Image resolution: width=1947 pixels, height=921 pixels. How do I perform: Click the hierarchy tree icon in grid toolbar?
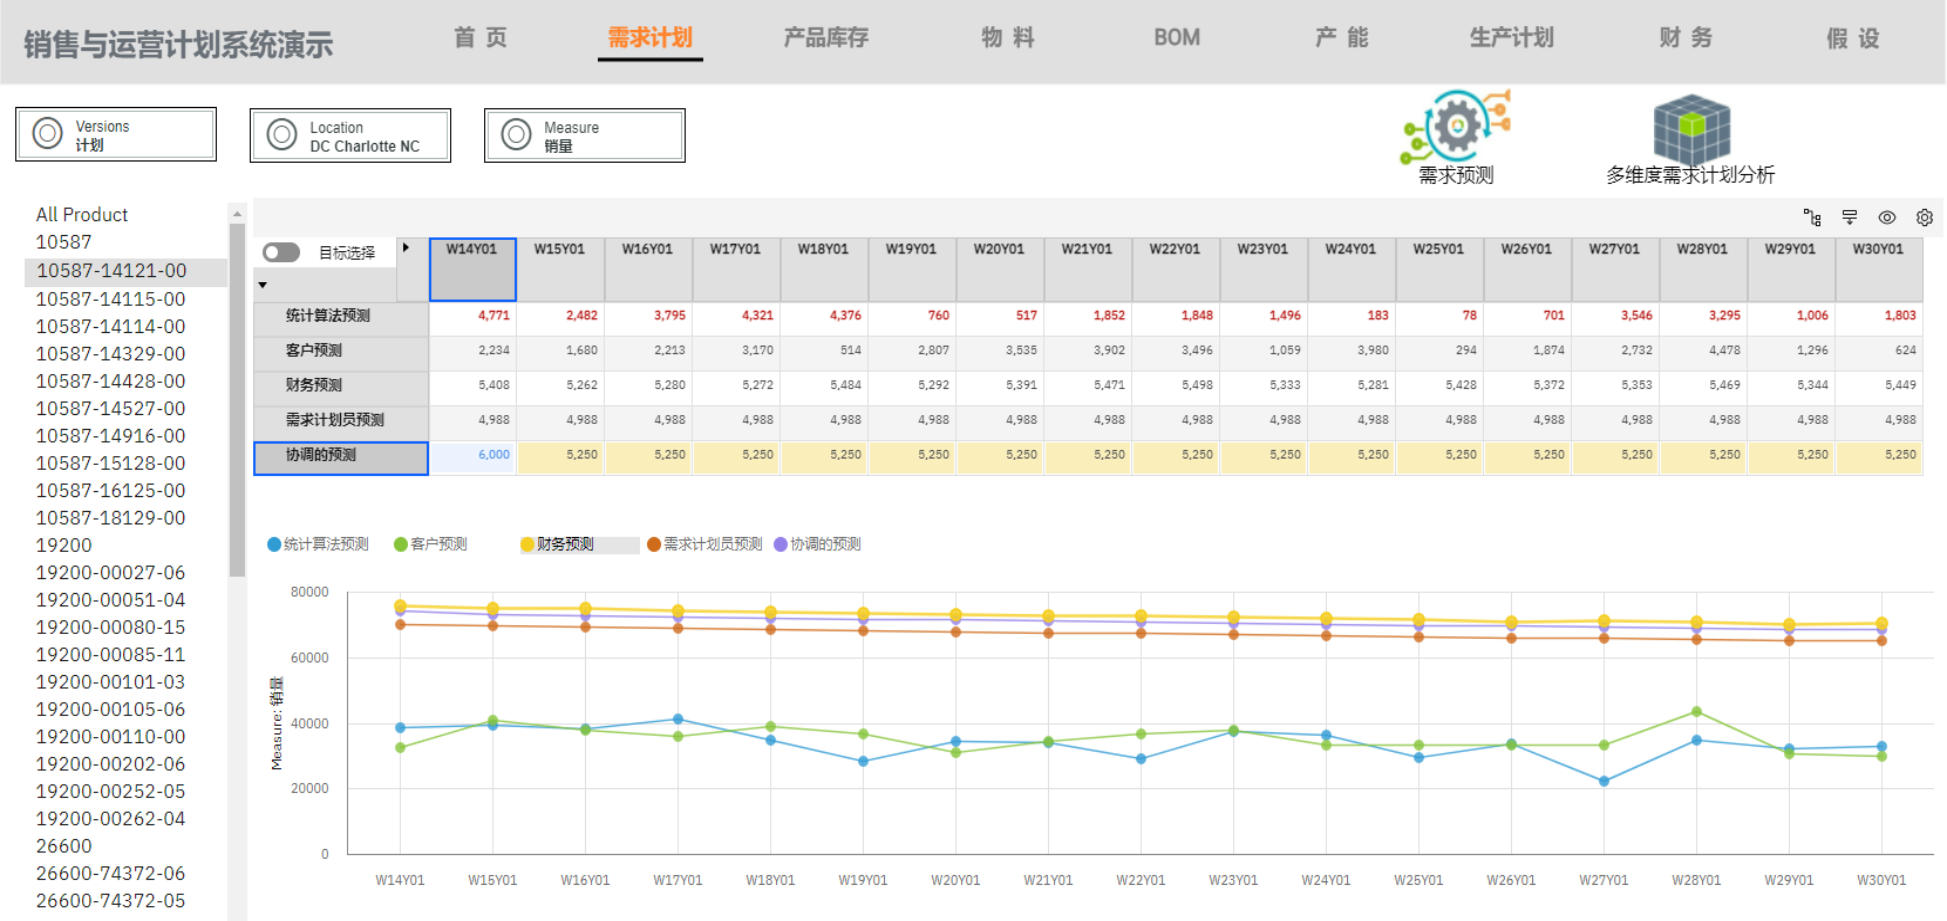click(1812, 217)
